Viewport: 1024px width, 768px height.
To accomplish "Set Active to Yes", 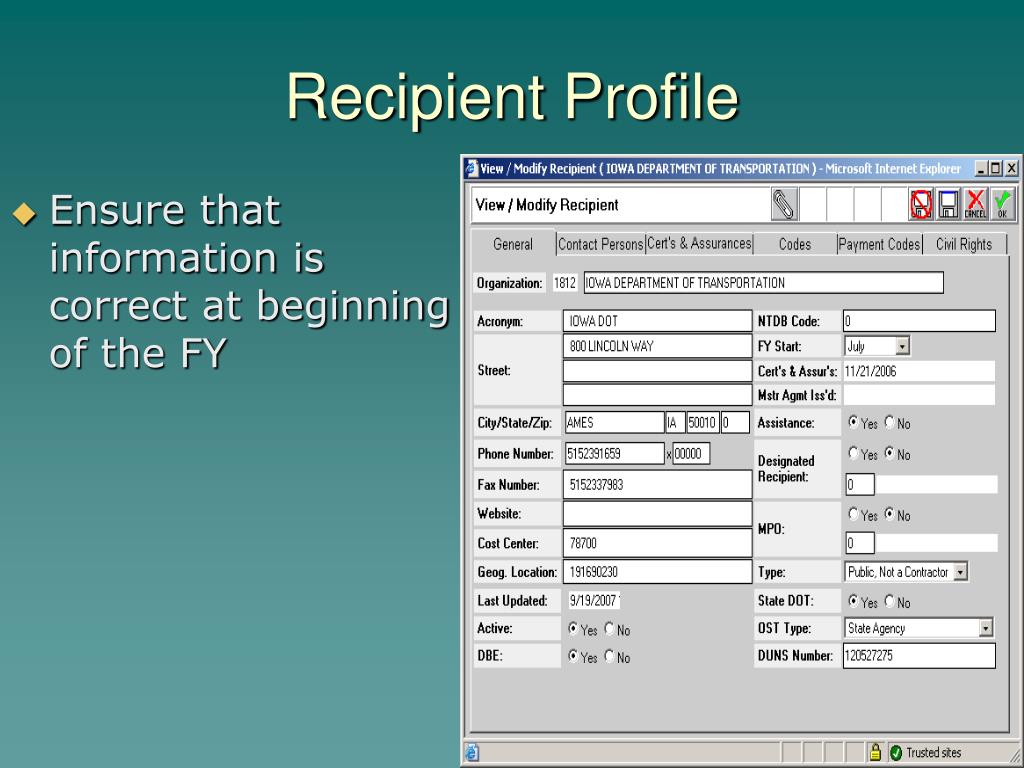I will pyautogui.click(x=573, y=629).
